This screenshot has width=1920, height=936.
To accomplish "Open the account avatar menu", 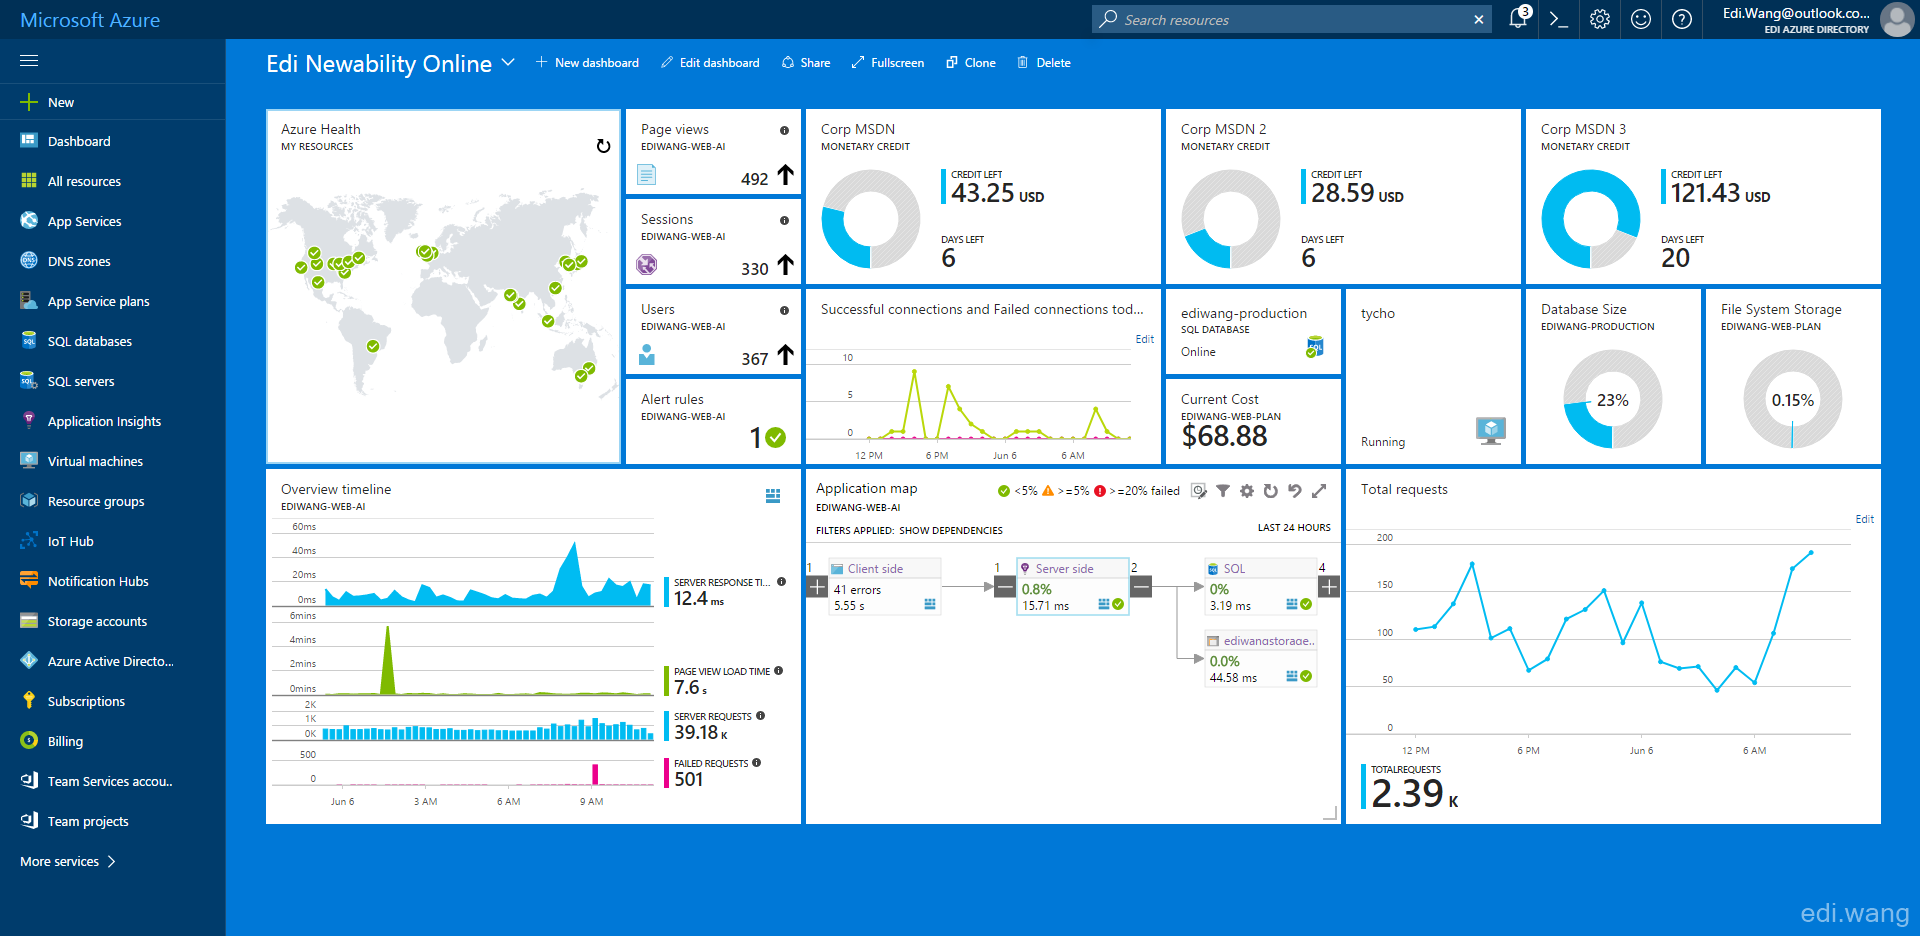I will tap(1897, 19).
